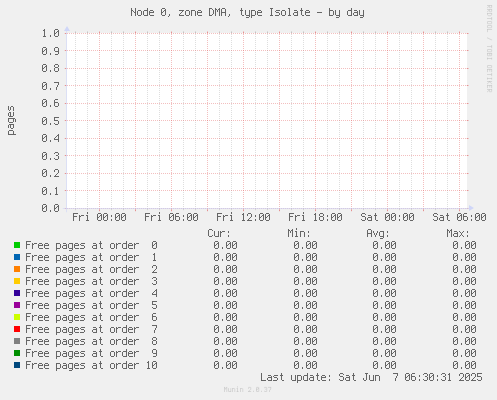
Task: Select the 'Free pages at order 10' label
Action: click(91, 366)
